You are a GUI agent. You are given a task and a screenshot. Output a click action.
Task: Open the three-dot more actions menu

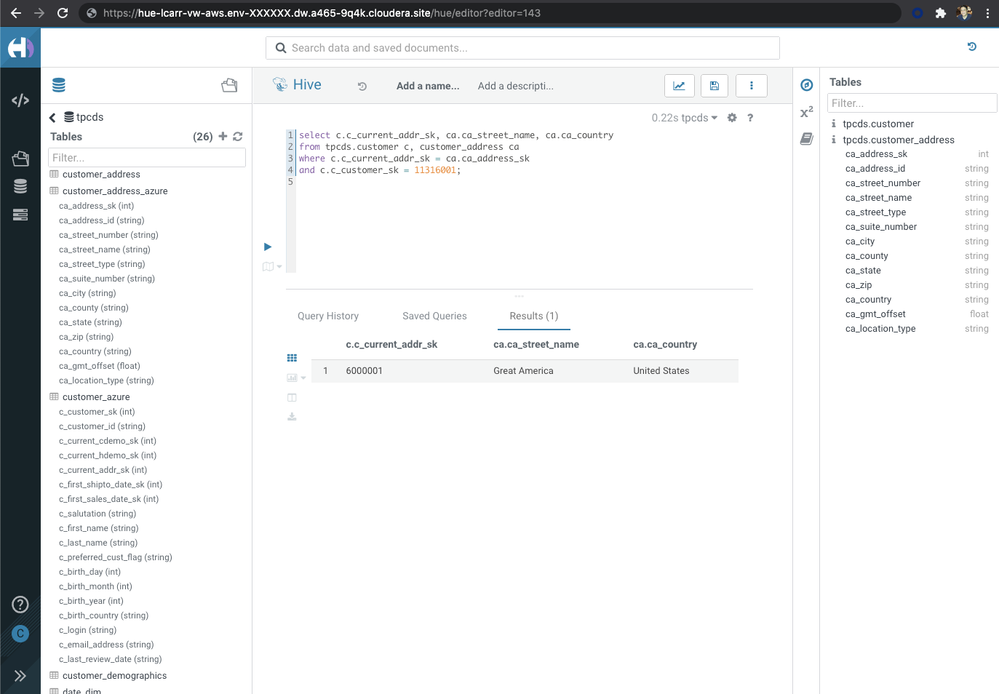pyautogui.click(x=751, y=85)
